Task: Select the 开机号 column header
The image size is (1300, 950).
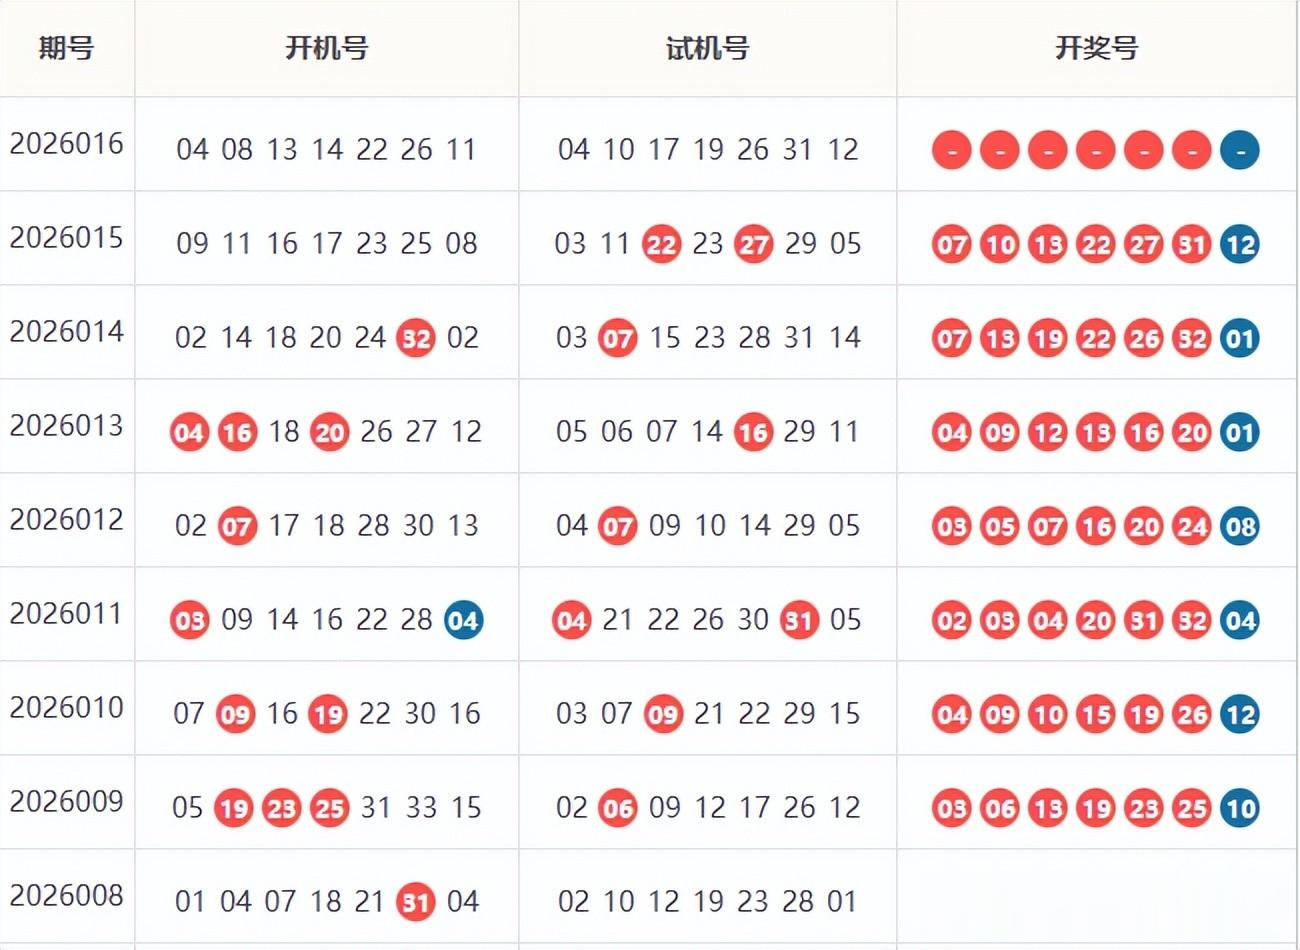Action: pos(327,48)
